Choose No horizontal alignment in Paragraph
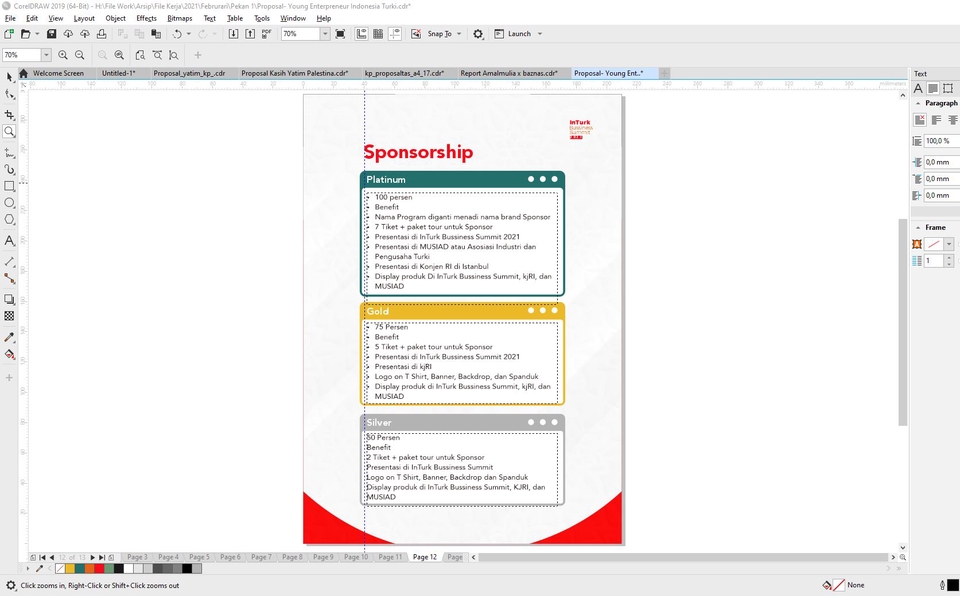Viewport: 960px width, 596px height. coord(920,120)
